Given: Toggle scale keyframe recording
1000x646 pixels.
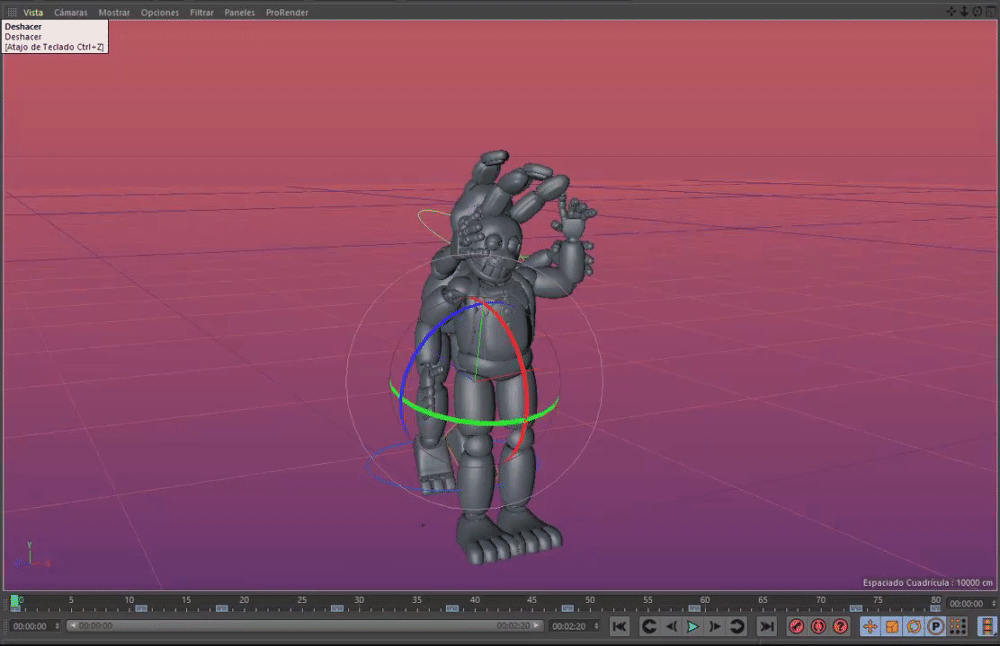Looking at the screenshot, I should (891, 626).
